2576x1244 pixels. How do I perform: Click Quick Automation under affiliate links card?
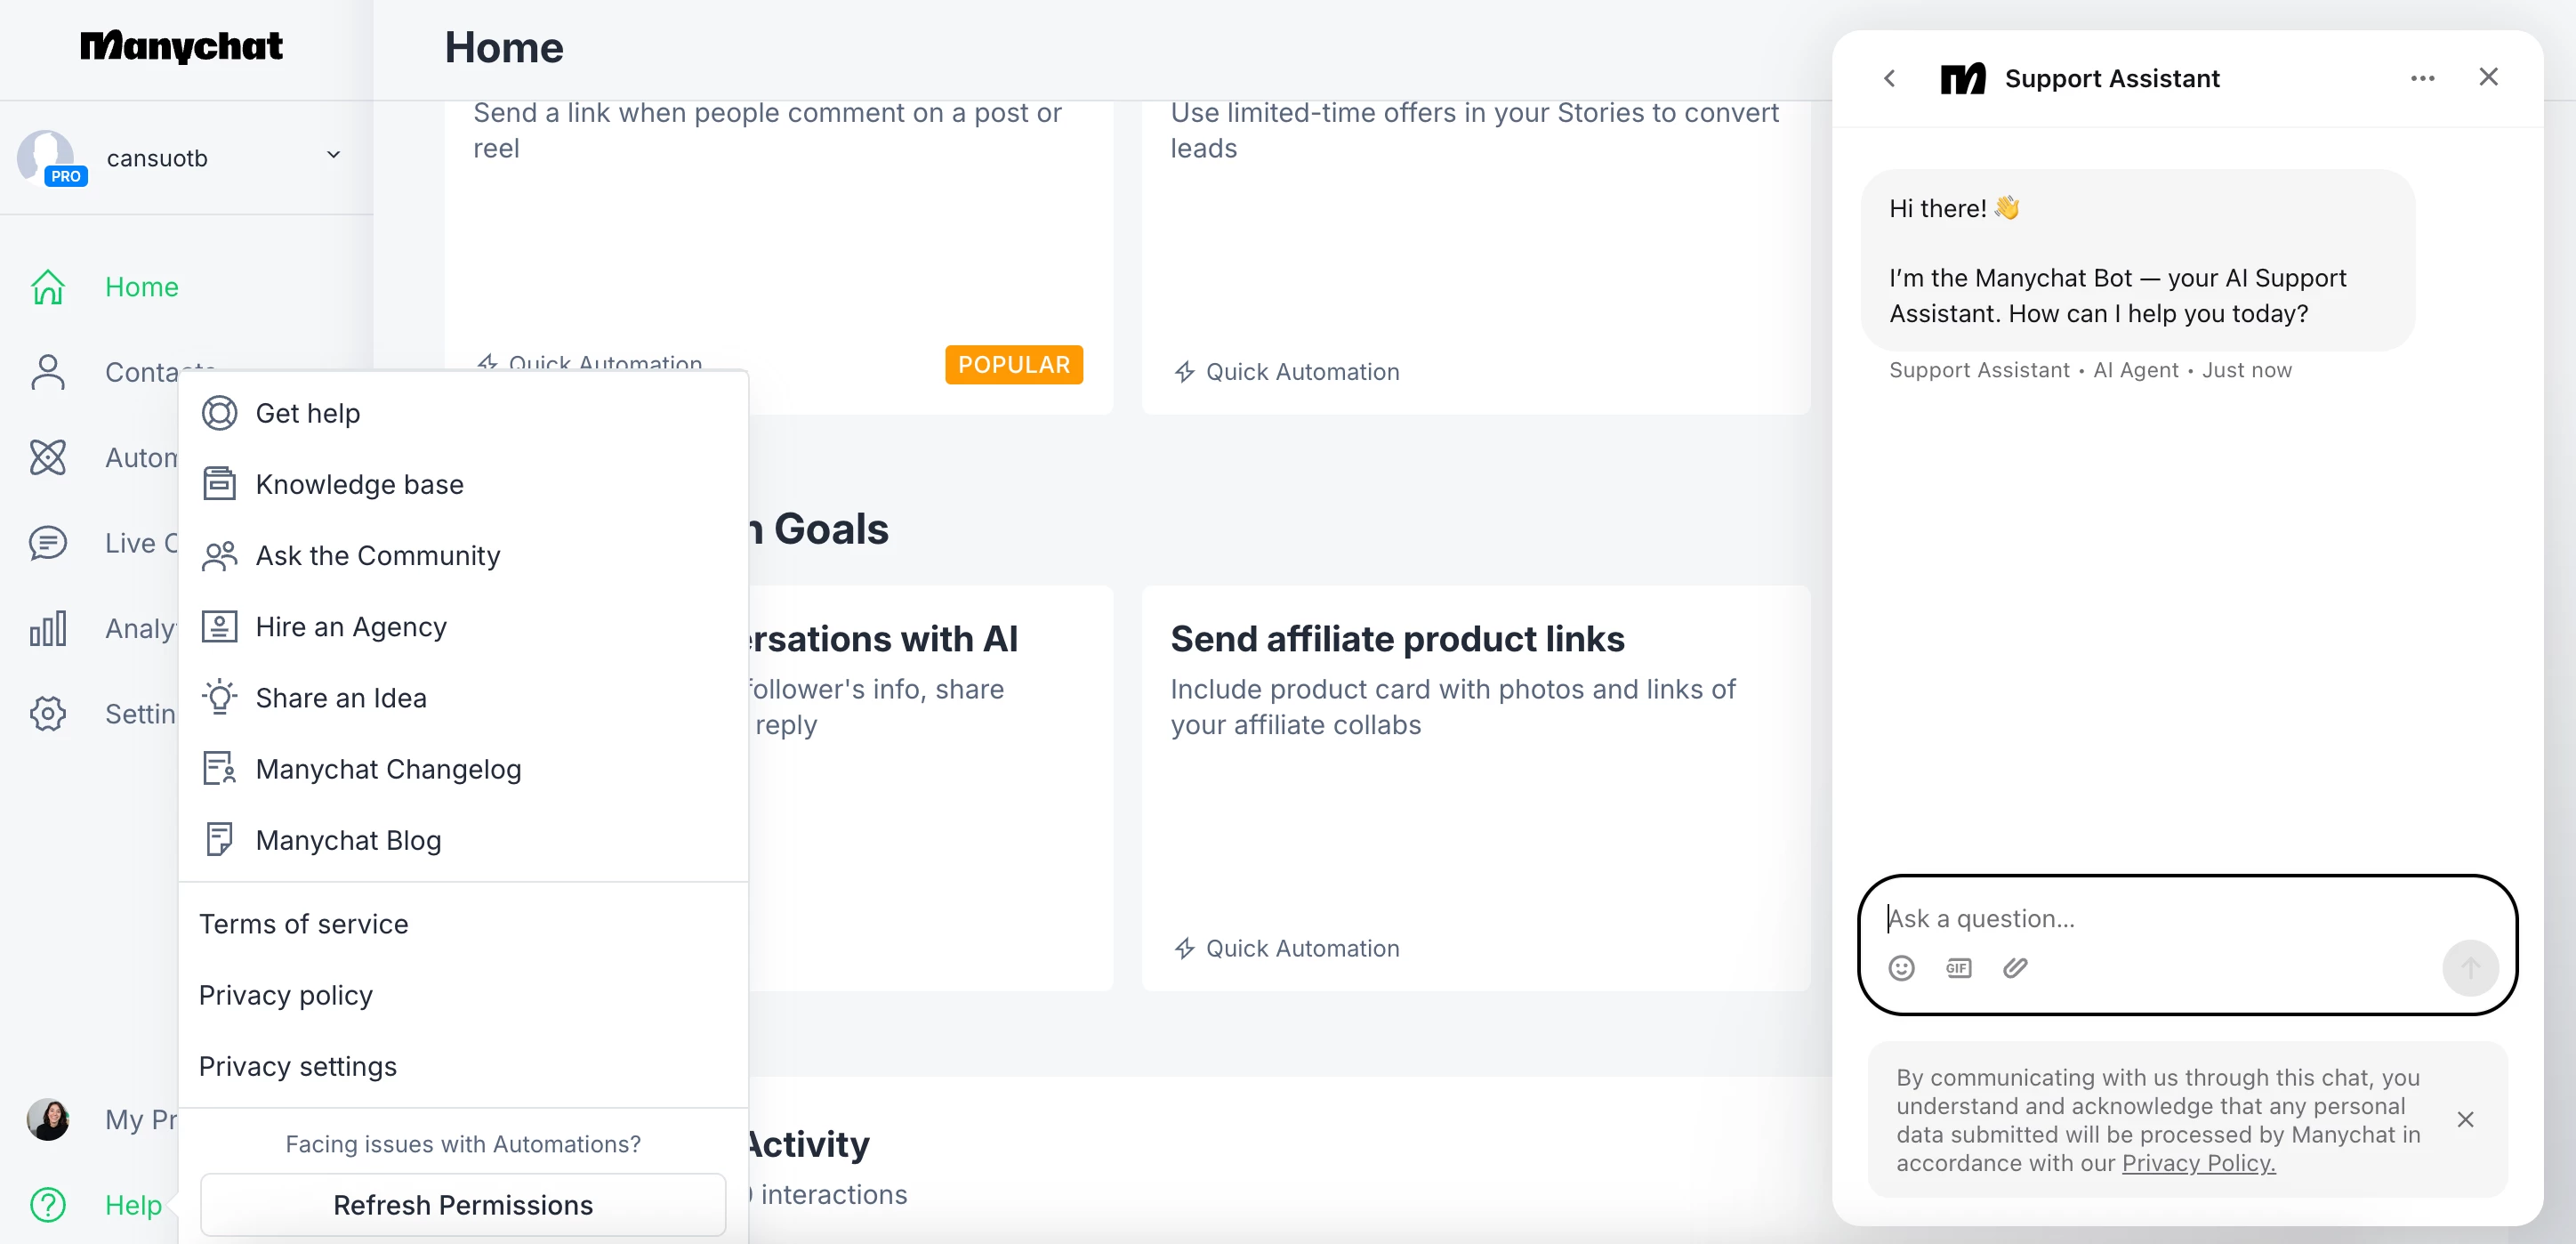click(1287, 948)
